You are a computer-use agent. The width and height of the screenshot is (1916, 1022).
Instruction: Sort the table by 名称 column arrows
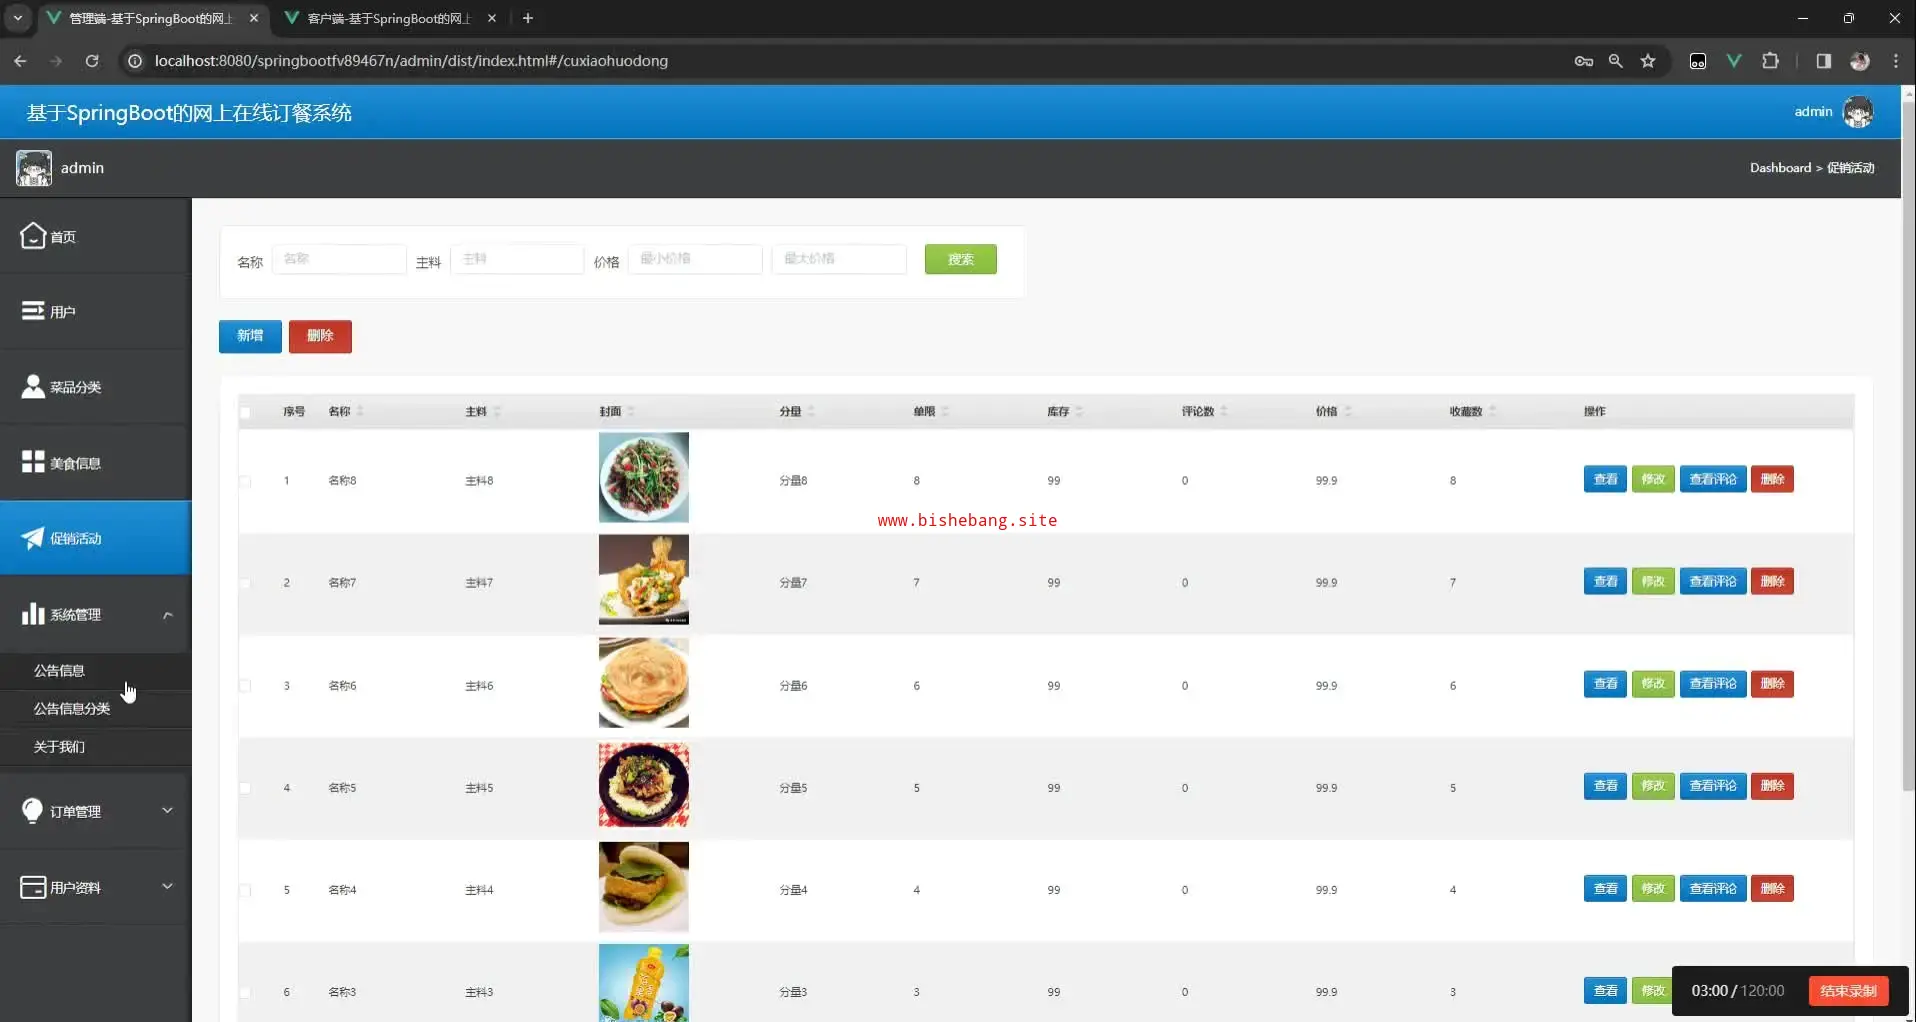(x=360, y=411)
